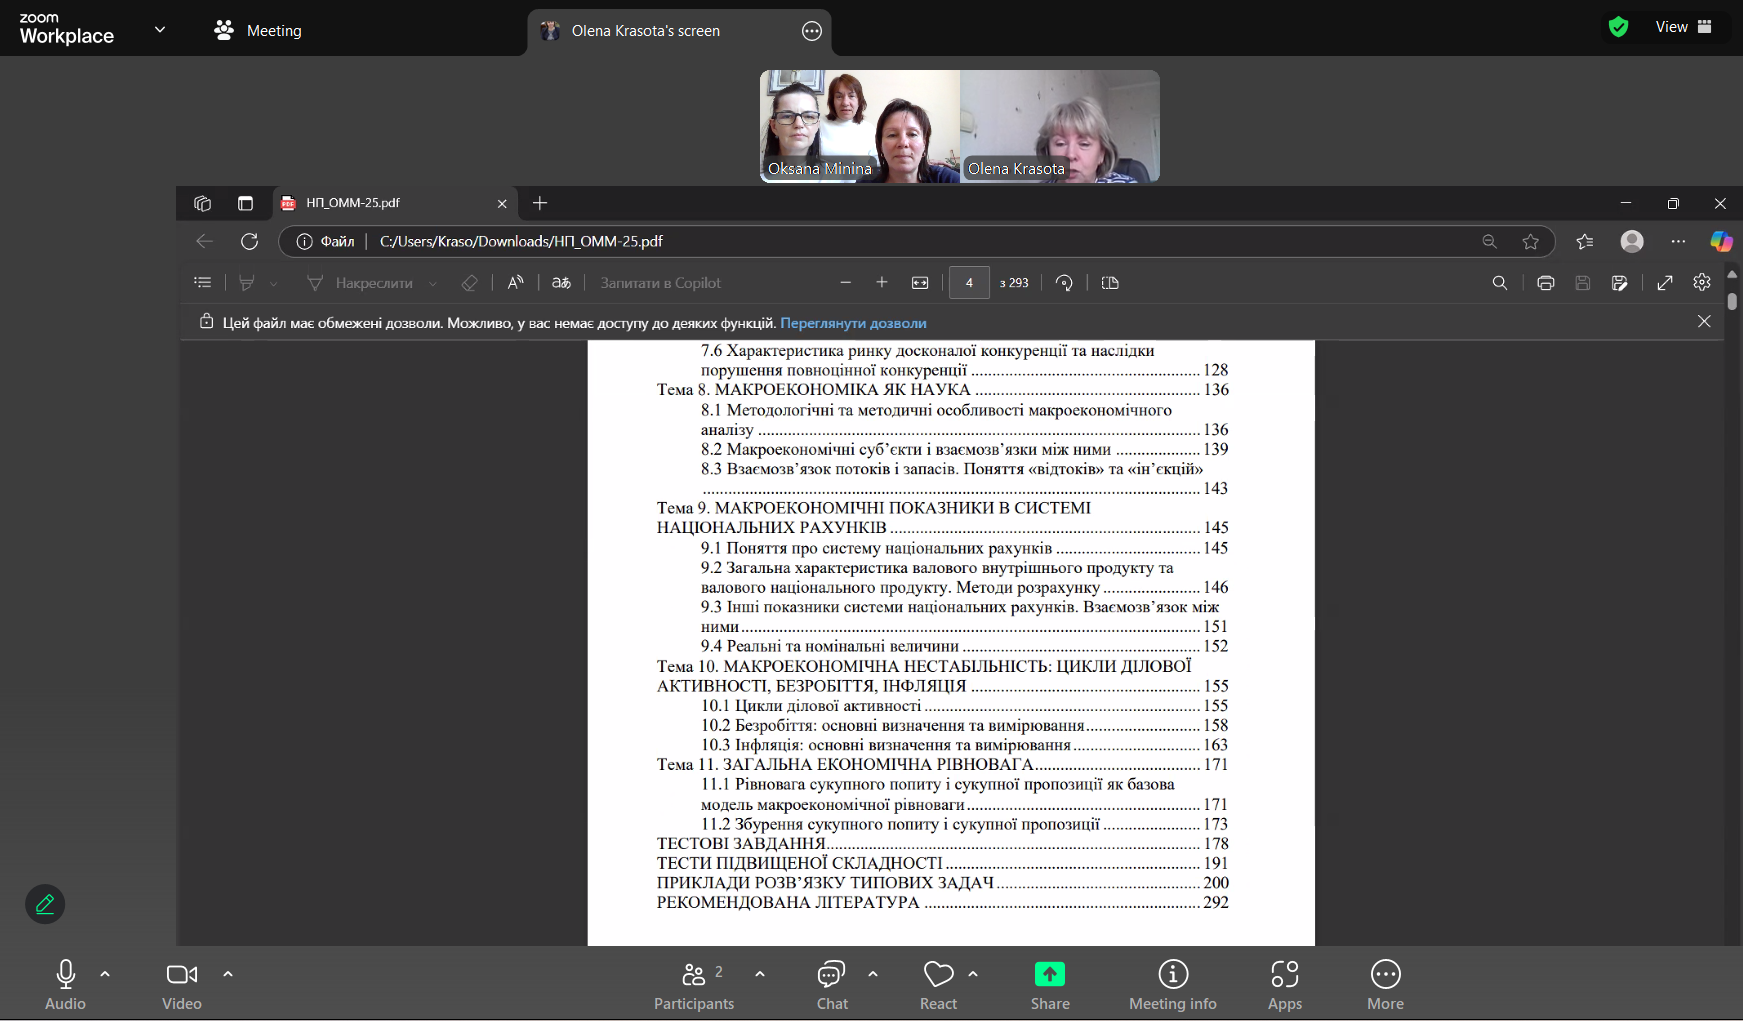Image resolution: width=1743 pixels, height=1021 pixels.
Task: Select Olena Krasota's video thumbnail
Action: coord(1060,126)
